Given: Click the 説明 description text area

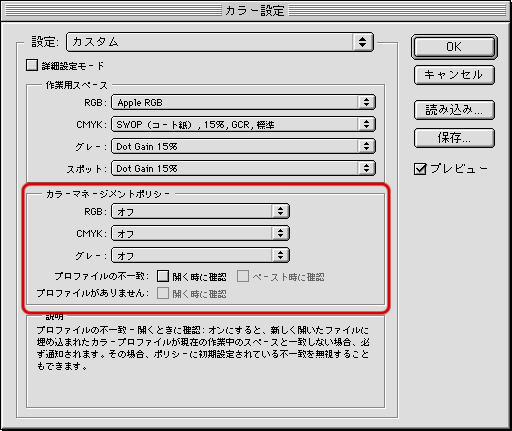Looking at the screenshot, I should pyautogui.click(x=205, y=361).
